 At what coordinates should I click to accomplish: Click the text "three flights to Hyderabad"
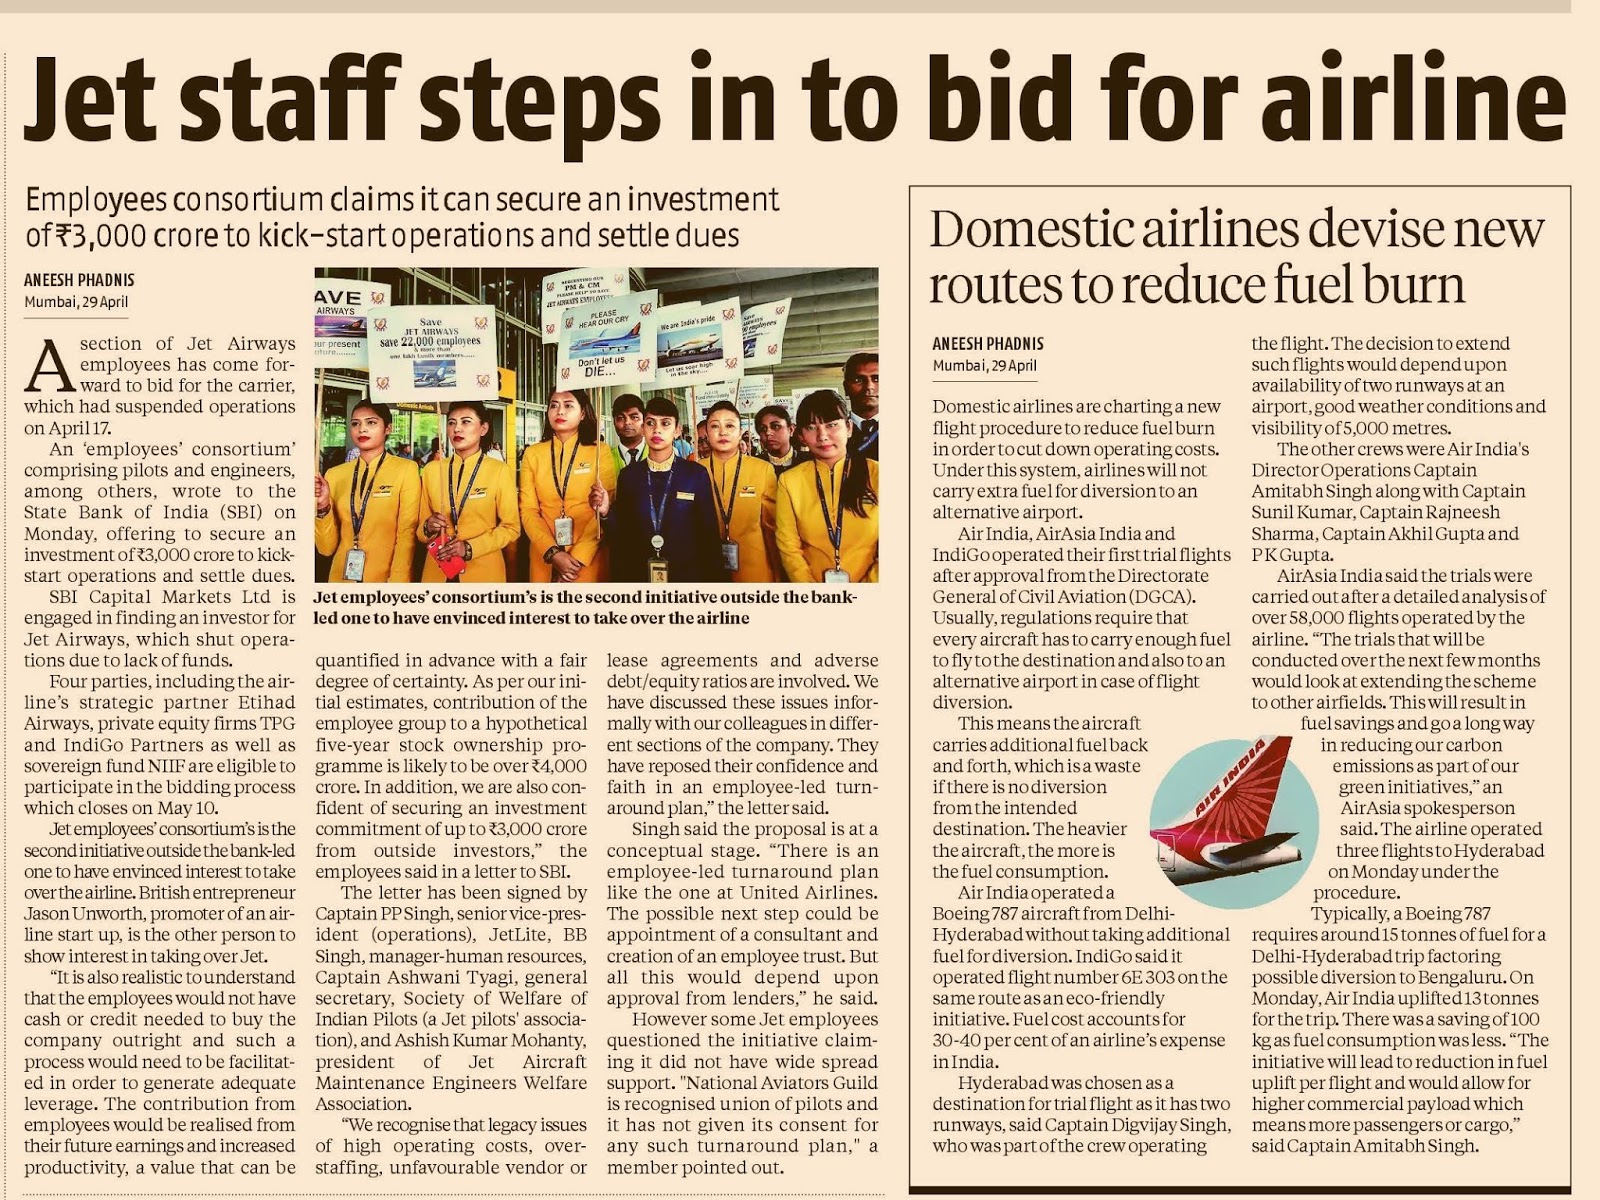coord(1440,850)
